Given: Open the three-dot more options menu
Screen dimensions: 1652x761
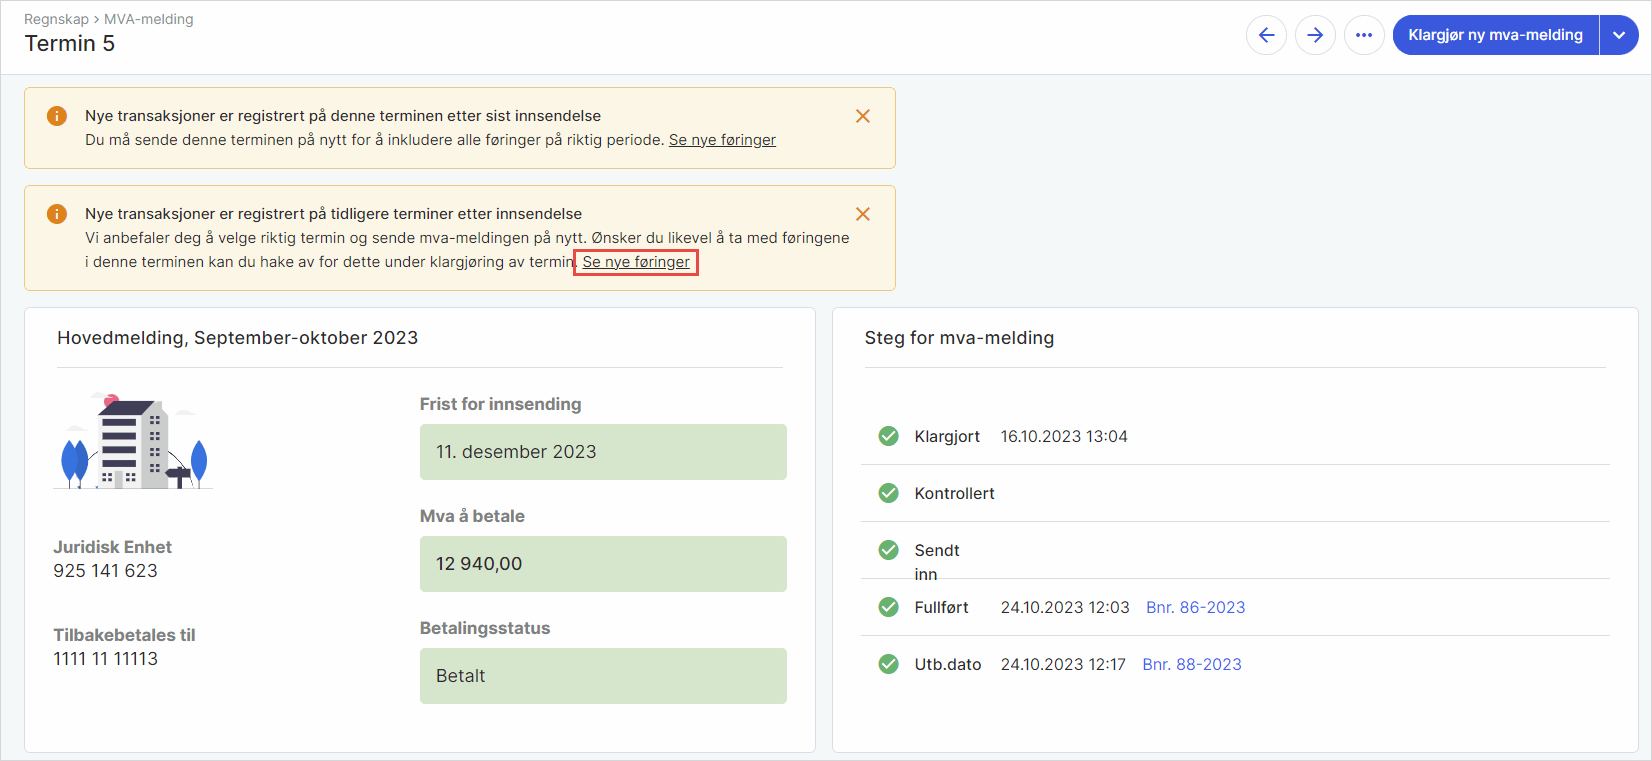Looking at the screenshot, I should coord(1364,35).
